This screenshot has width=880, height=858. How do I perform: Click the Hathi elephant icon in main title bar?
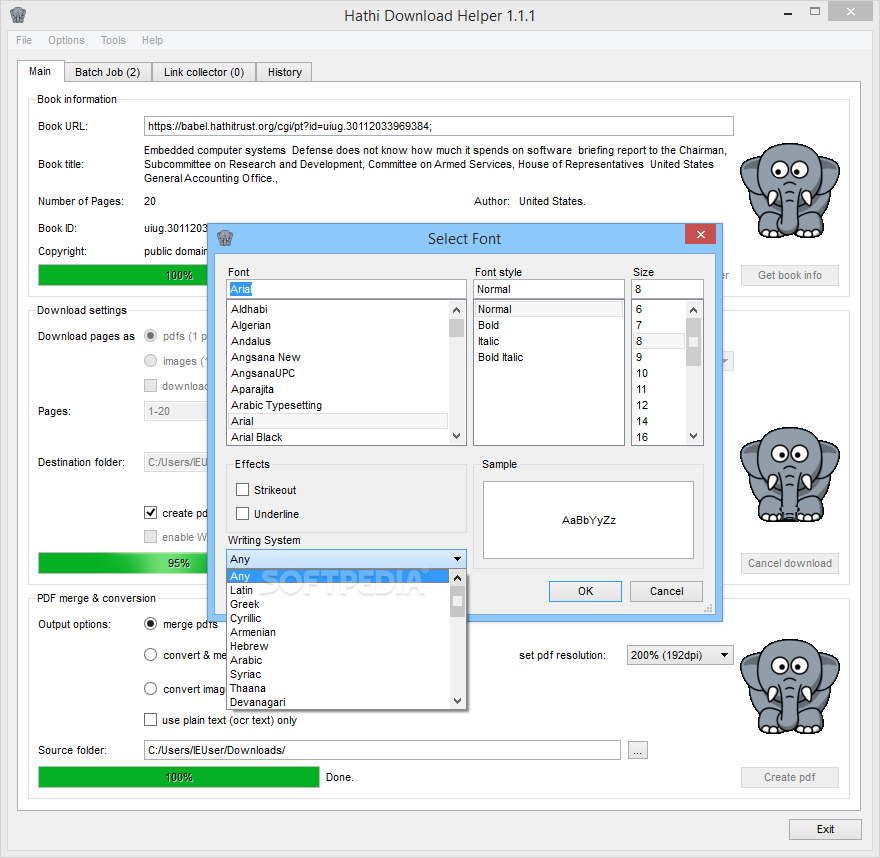[18, 15]
